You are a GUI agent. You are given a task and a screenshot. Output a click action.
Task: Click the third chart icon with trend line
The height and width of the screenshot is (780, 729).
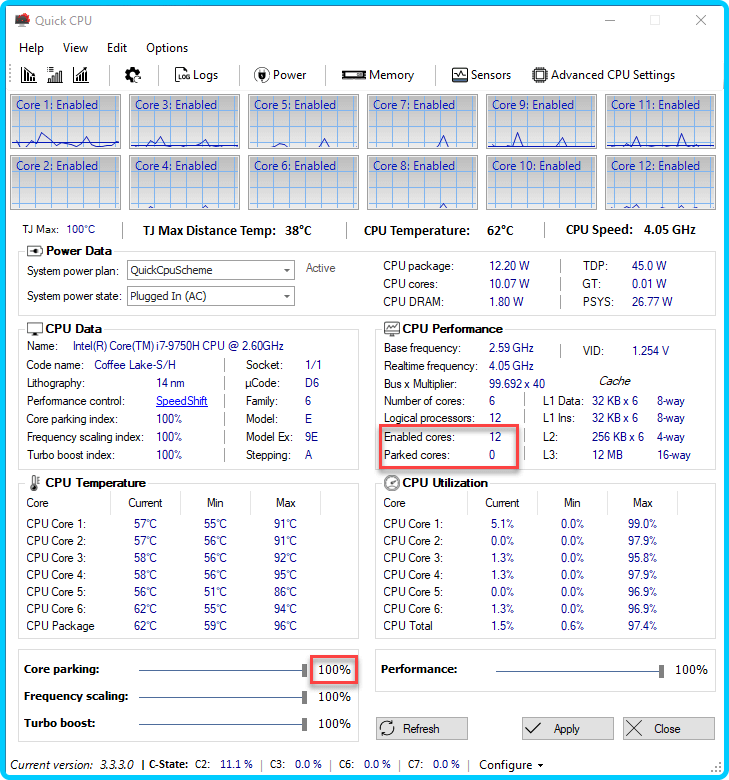coord(80,75)
